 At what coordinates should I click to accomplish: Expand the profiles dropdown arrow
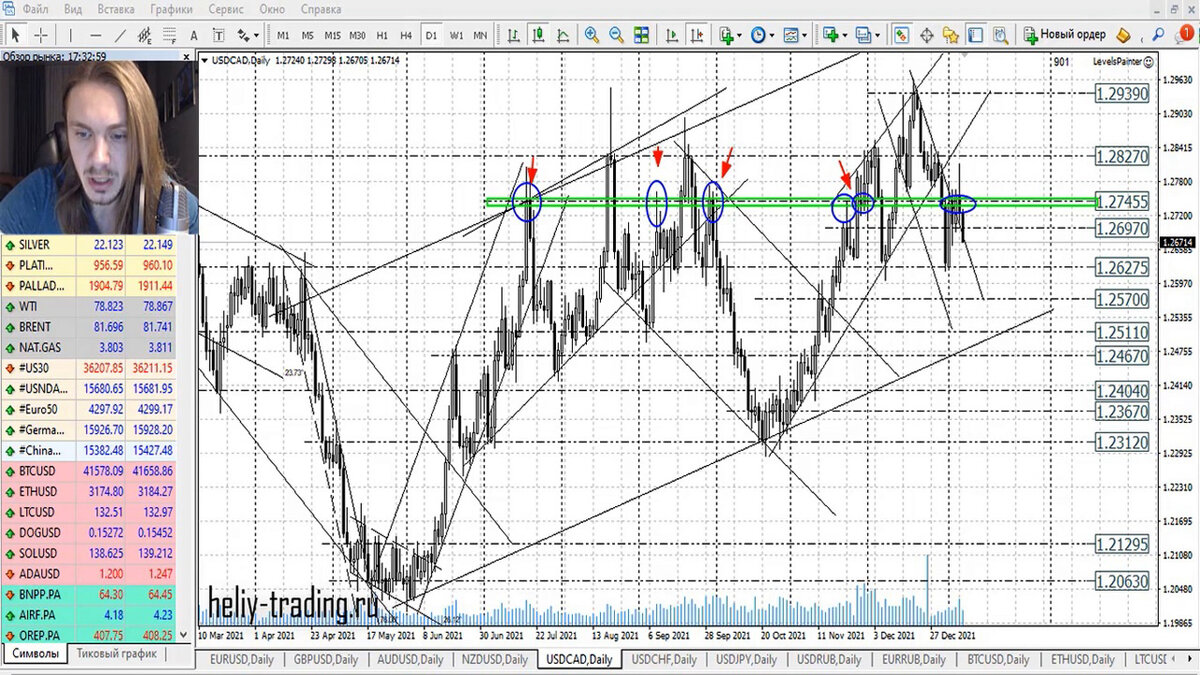click(877, 35)
